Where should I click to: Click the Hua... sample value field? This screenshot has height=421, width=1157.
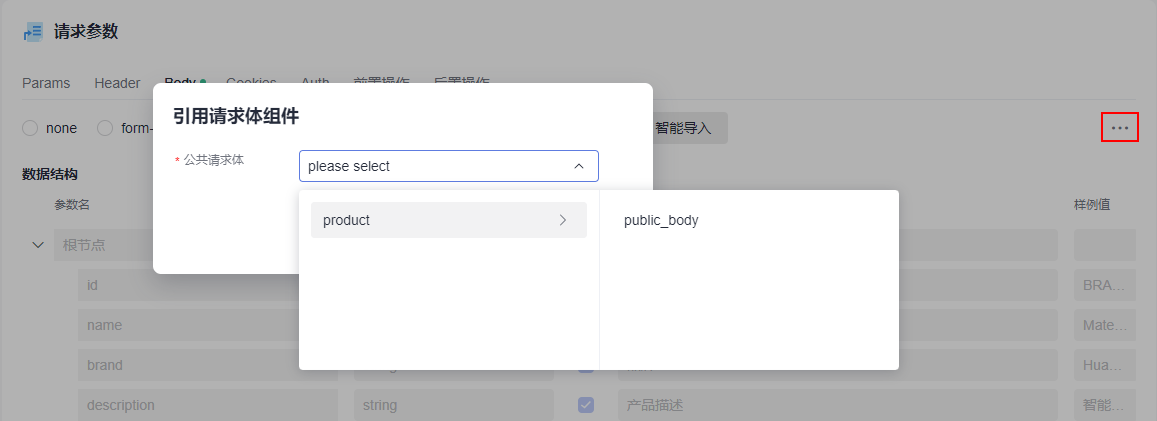click(x=1105, y=365)
